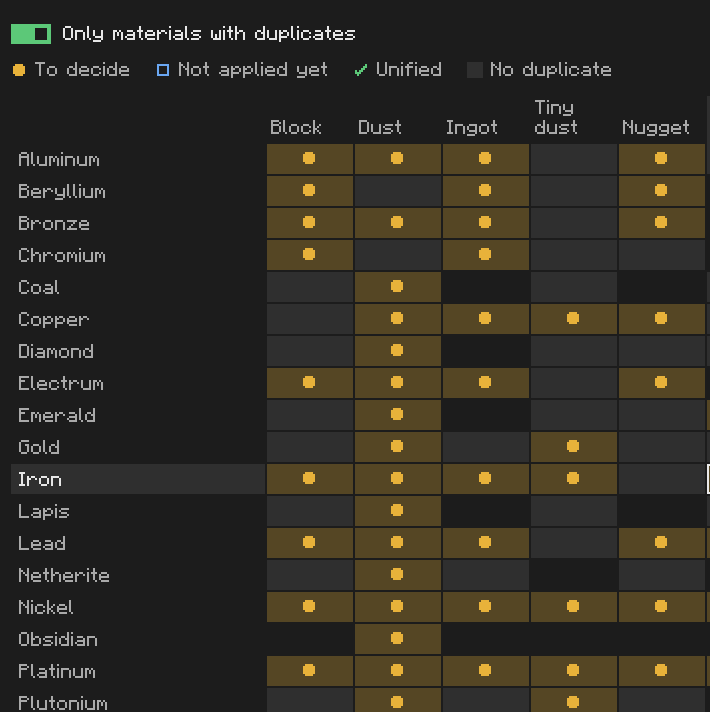
Task: Click Plutonium Dust to-decide cell
Action: [398, 700]
